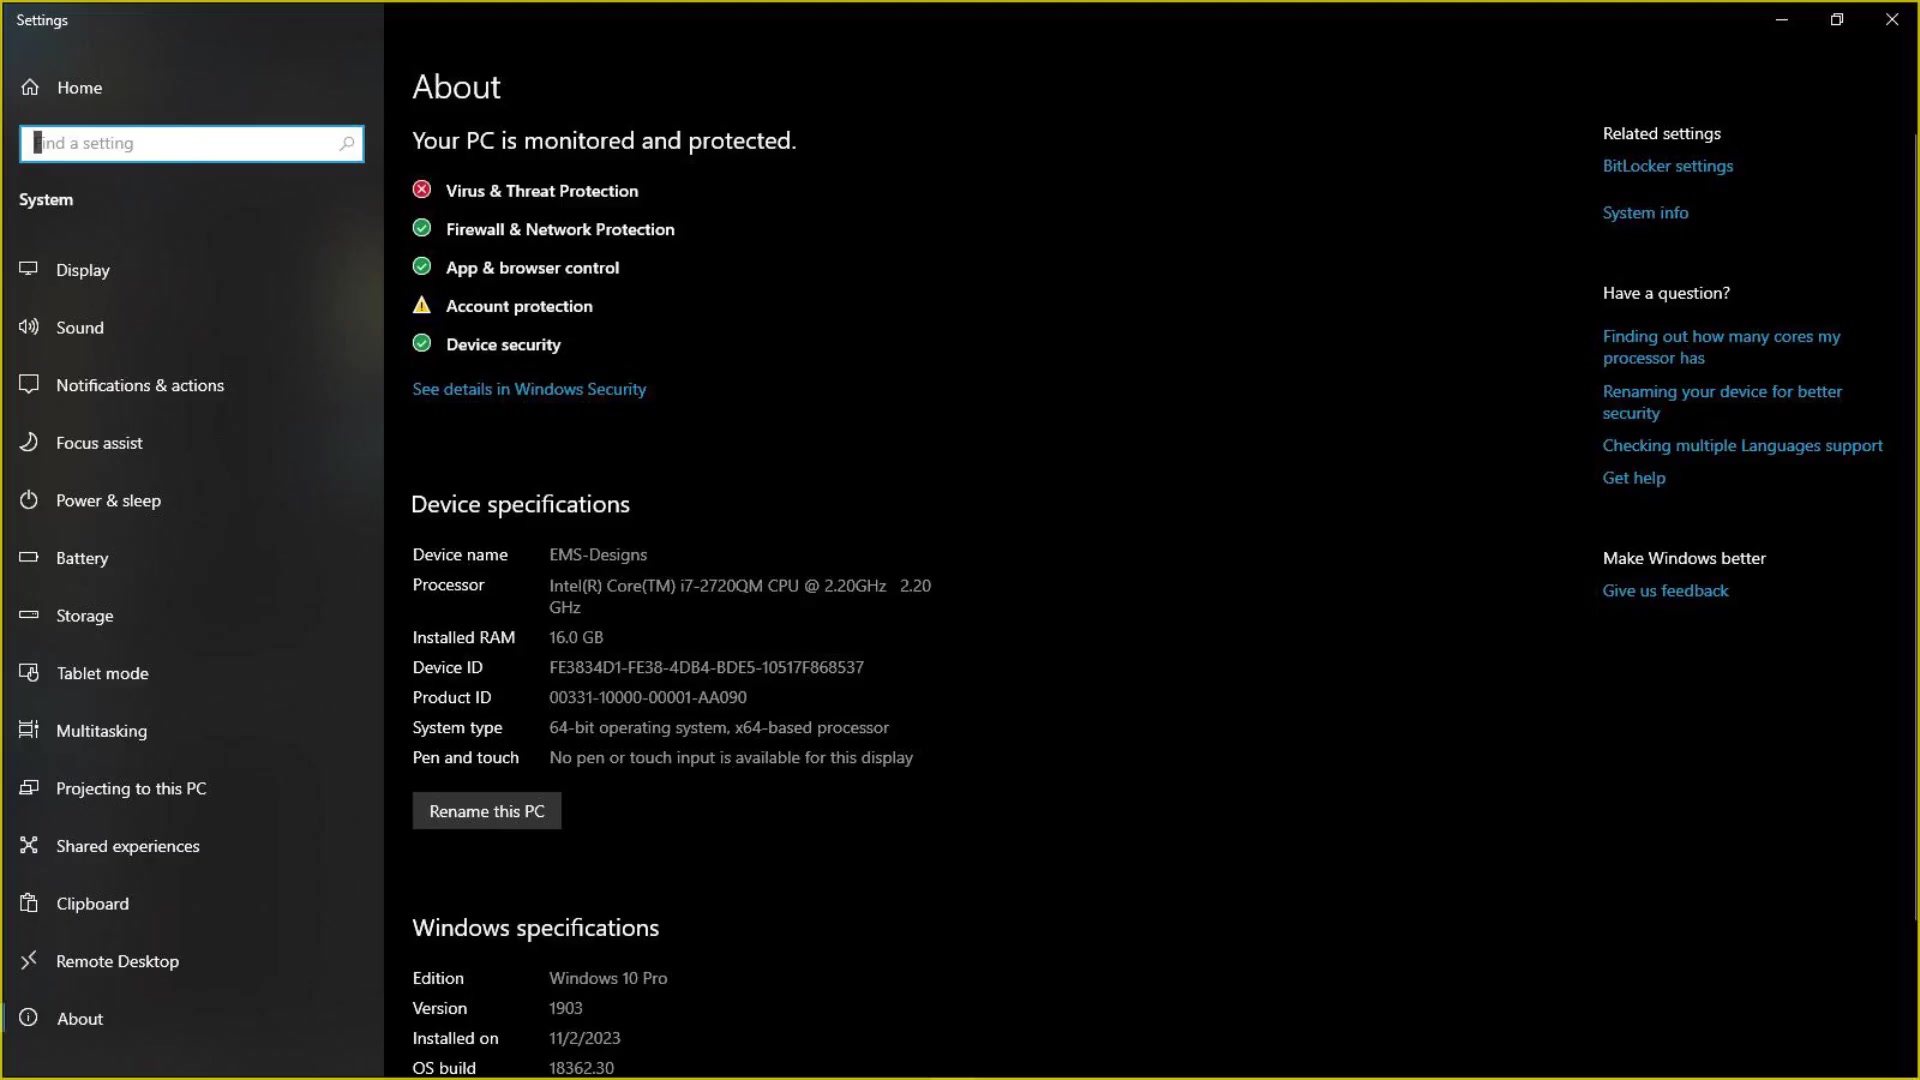Open BitLocker settings link
The height and width of the screenshot is (1080, 1920).
coord(1668,166)
